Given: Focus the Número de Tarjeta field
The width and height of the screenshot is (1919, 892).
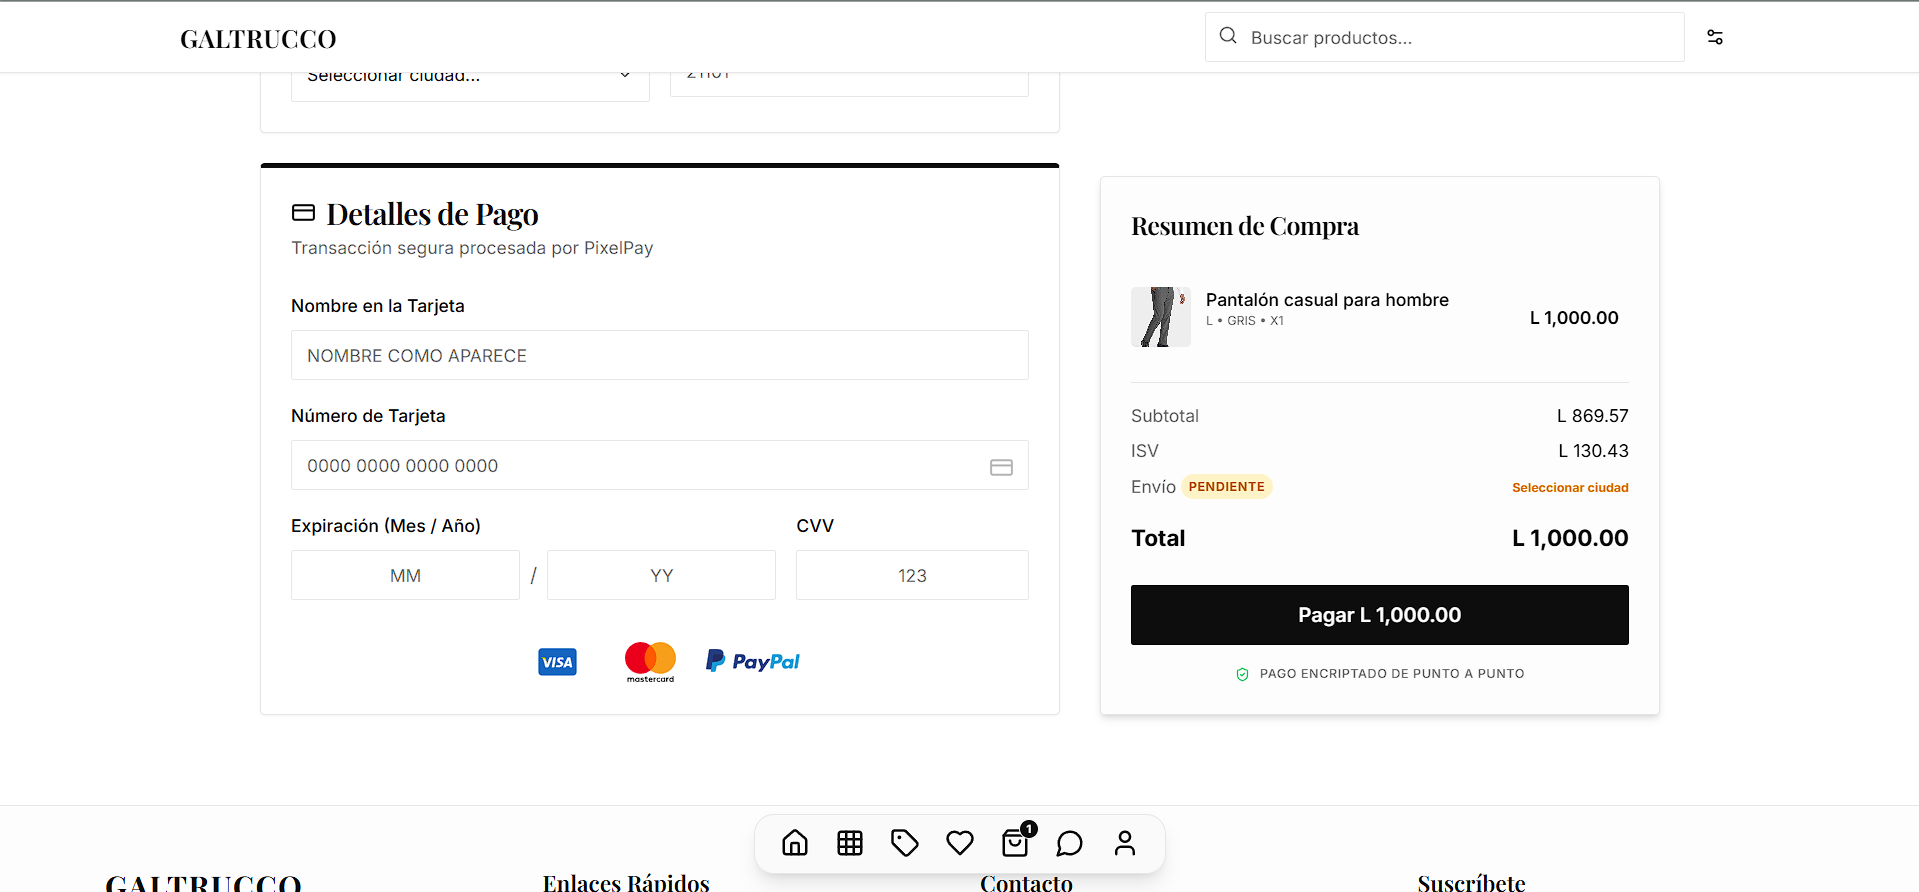Looking at the screenshot, I should pos(640,465).
